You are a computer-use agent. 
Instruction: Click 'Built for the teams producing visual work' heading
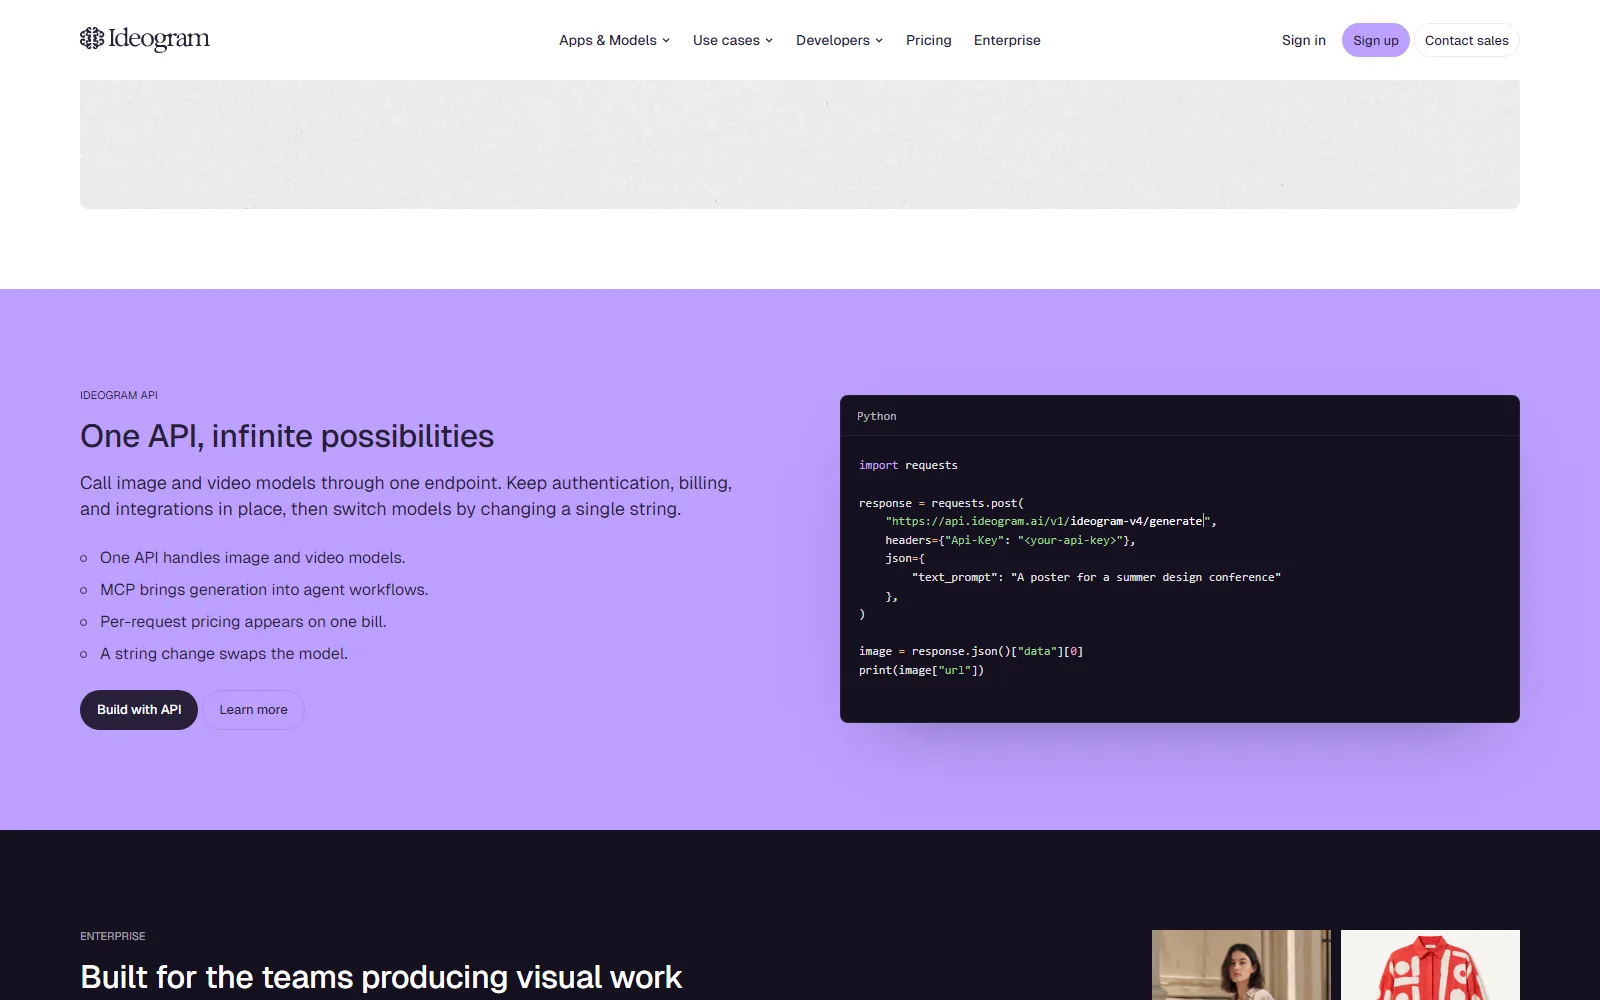(381, 977)
